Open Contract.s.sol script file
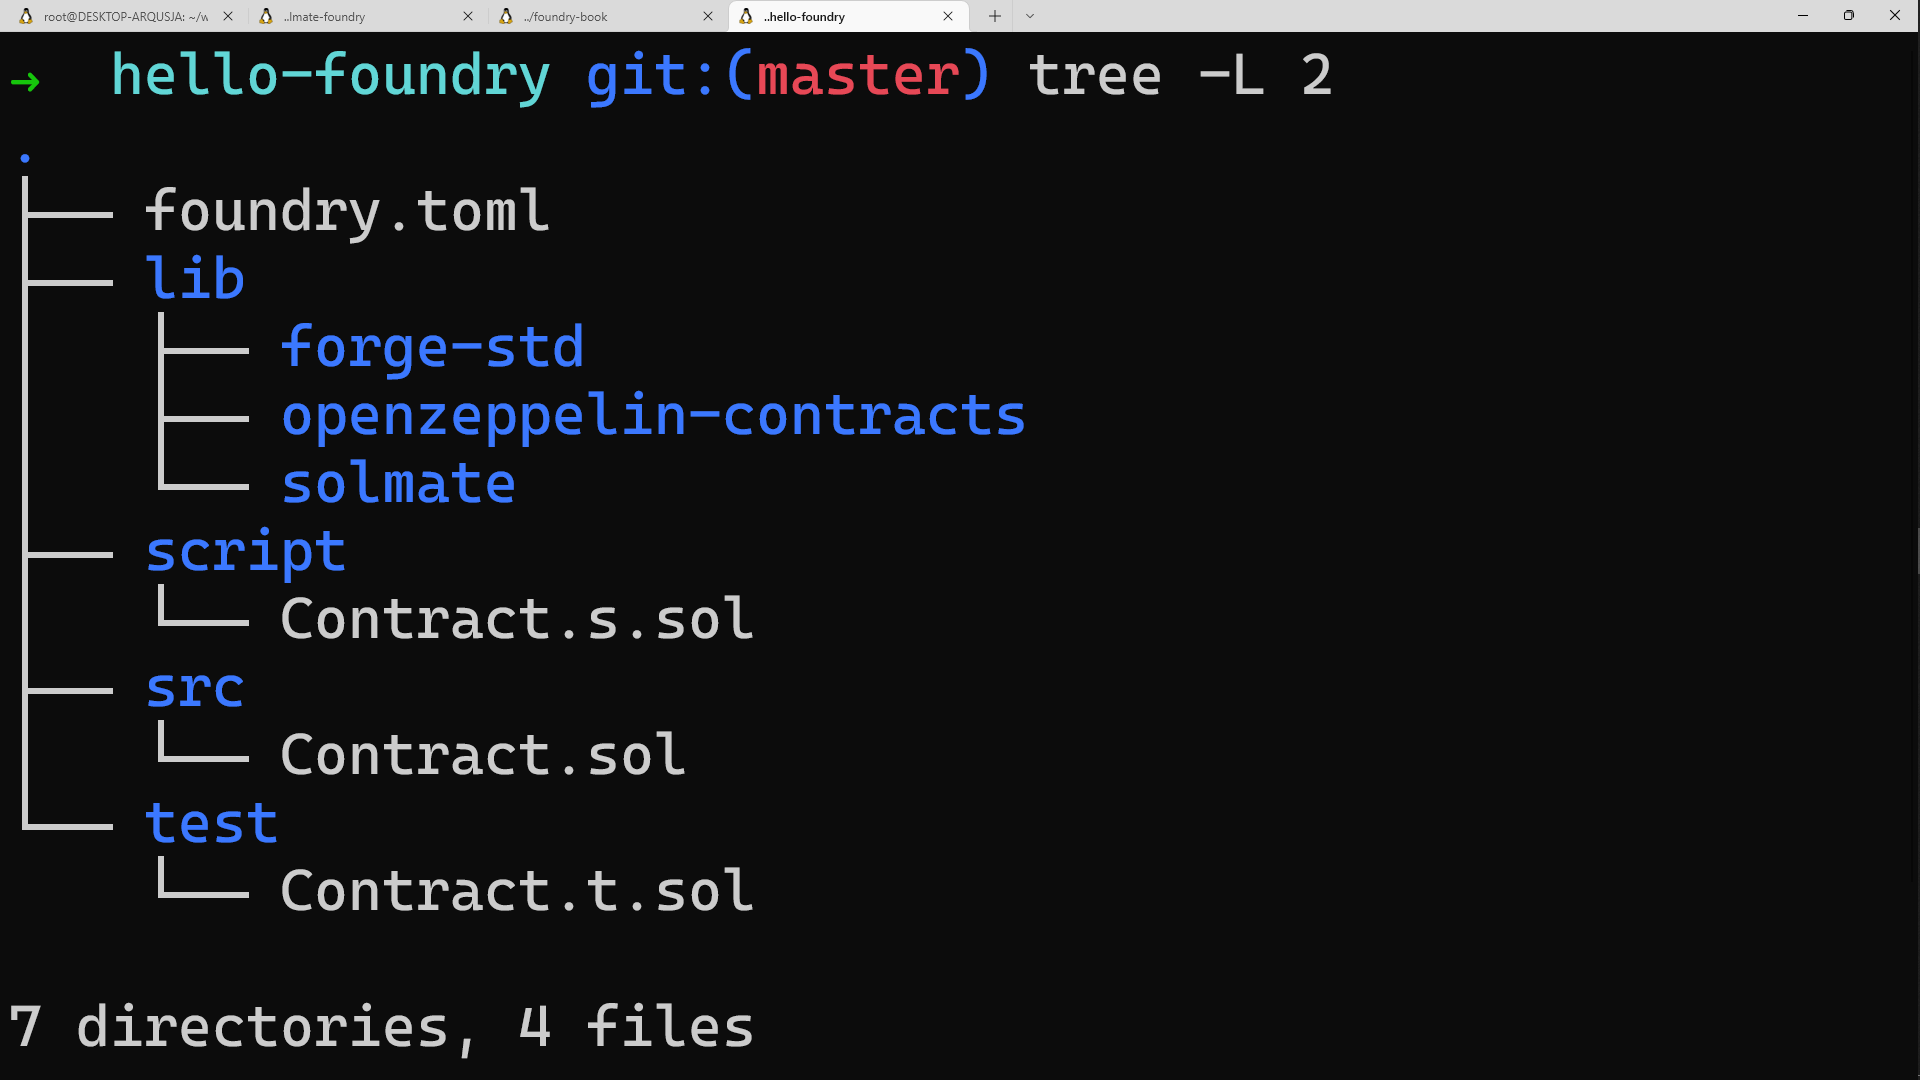 tap(516, 620)
